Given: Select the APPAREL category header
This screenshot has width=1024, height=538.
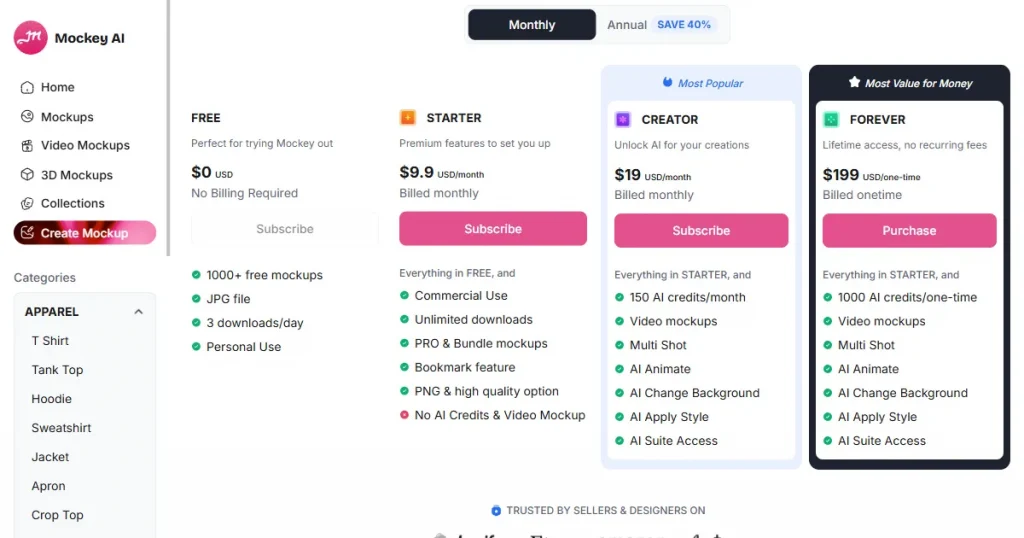Looking at the screenshot, I should [84, 312].
